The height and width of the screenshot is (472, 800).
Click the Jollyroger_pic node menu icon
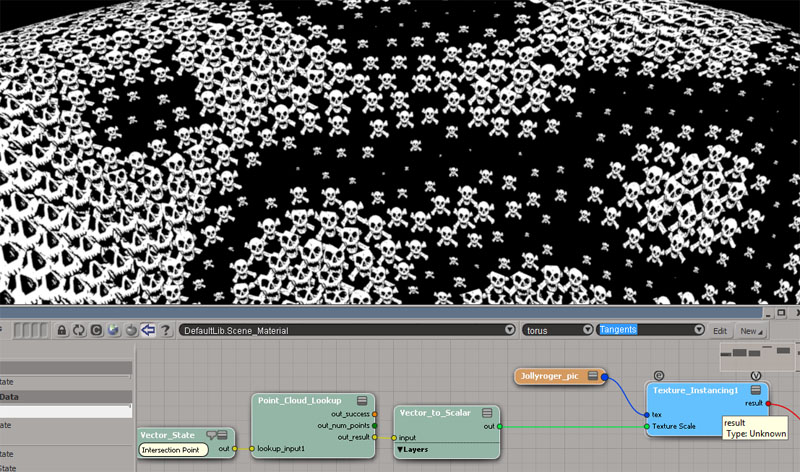pyautogui.click(x=593, y=376)
